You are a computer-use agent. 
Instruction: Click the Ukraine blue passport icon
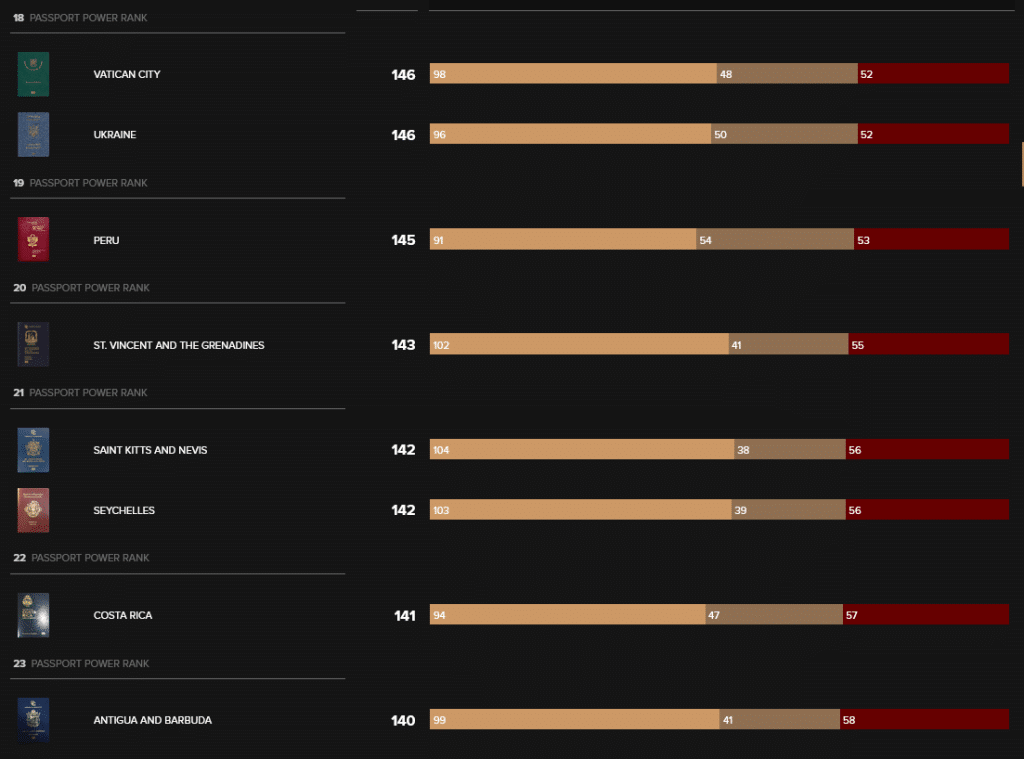tap(33, 134)
